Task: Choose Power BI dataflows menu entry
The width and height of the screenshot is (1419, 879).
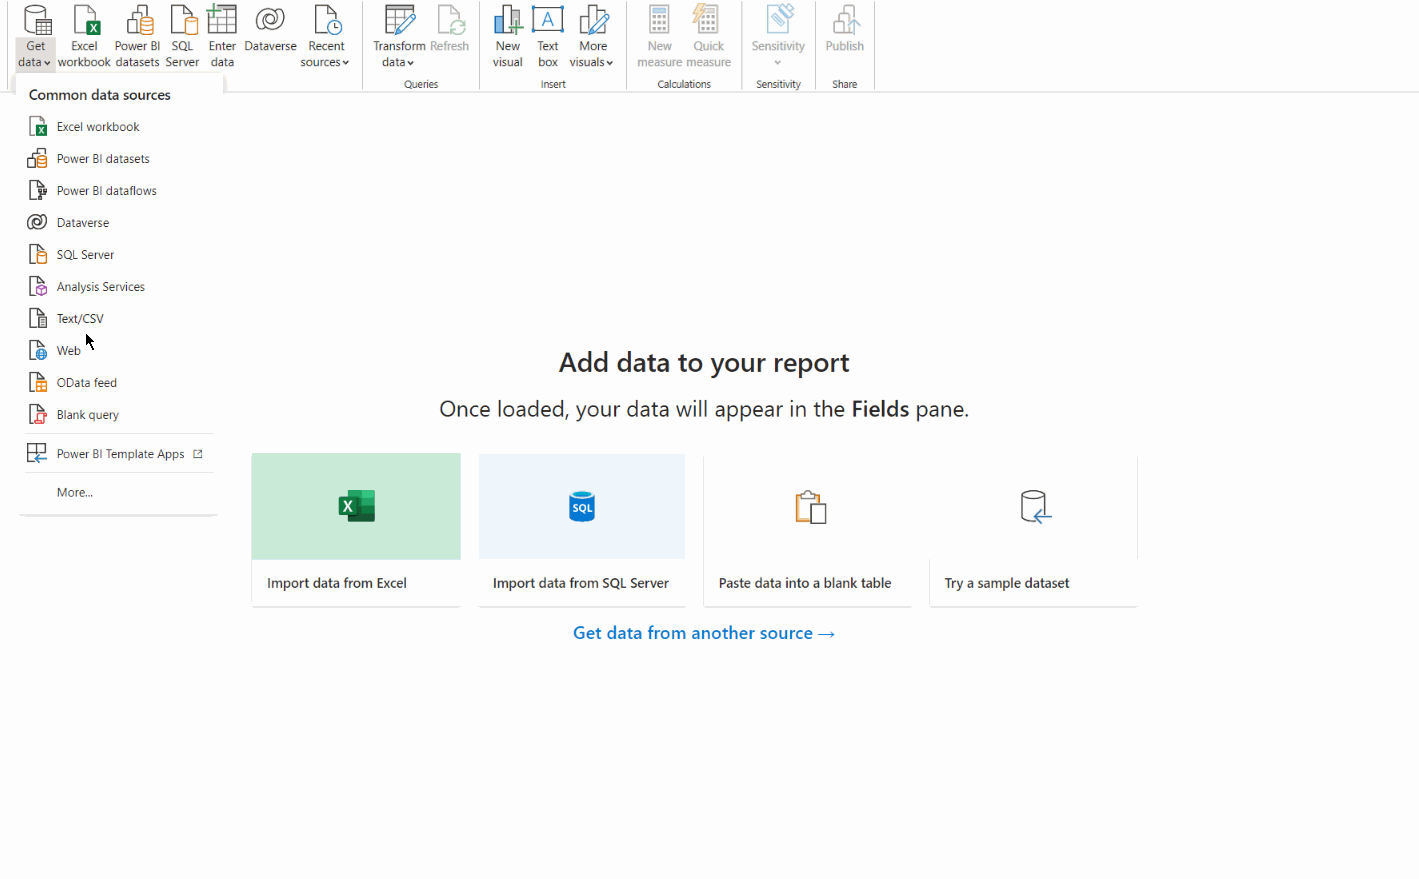Action: [x=118, y=191]
